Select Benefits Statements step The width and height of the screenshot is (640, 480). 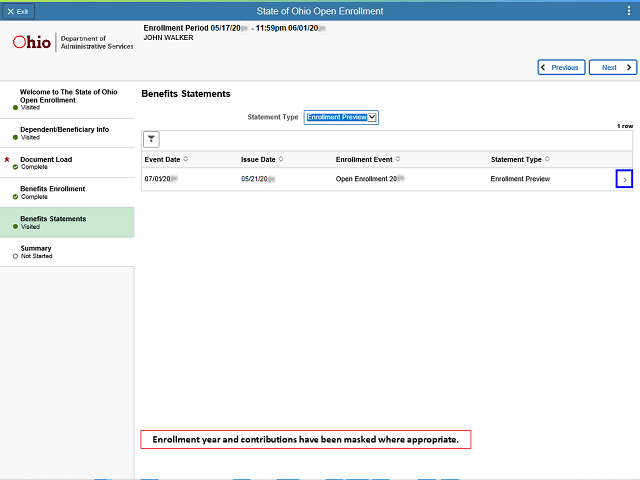[67, 222]
